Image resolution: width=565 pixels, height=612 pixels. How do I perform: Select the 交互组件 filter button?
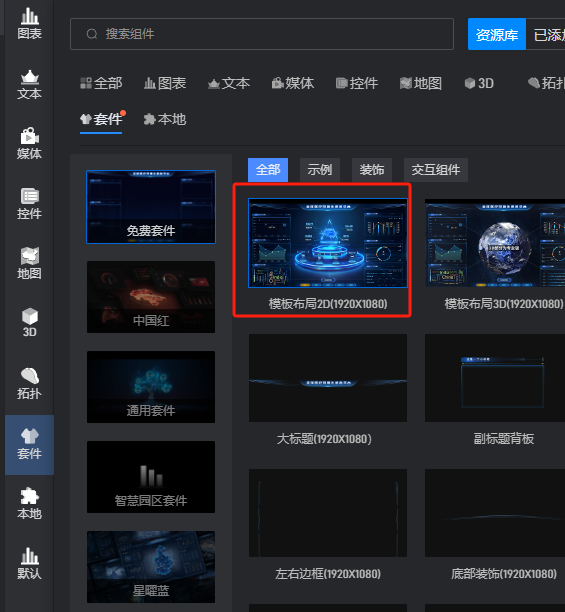(x=435, y=170)
